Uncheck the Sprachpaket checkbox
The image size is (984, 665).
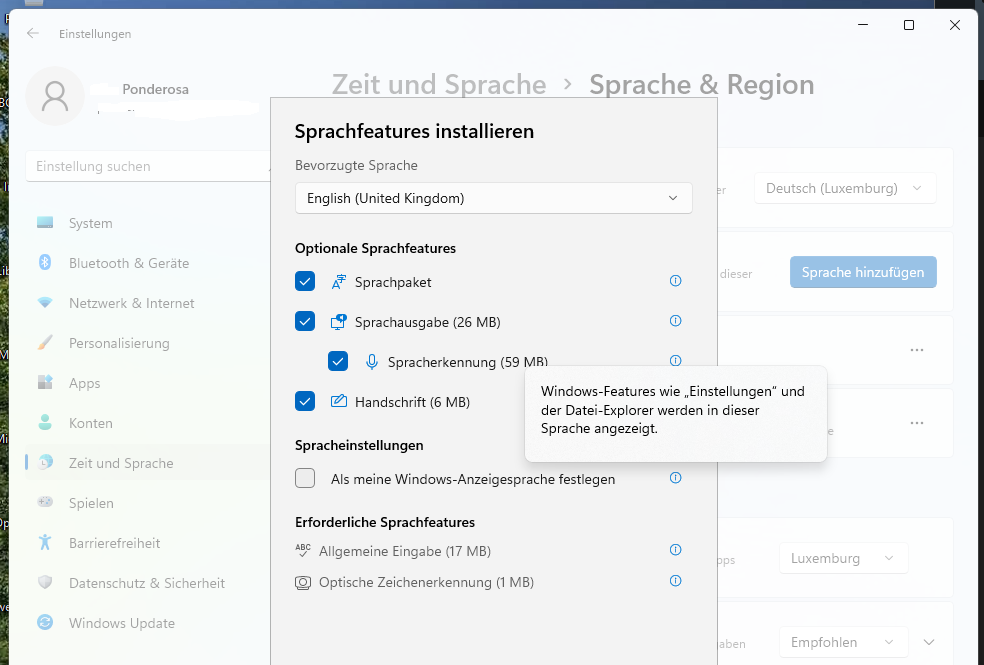click(305, 282)
